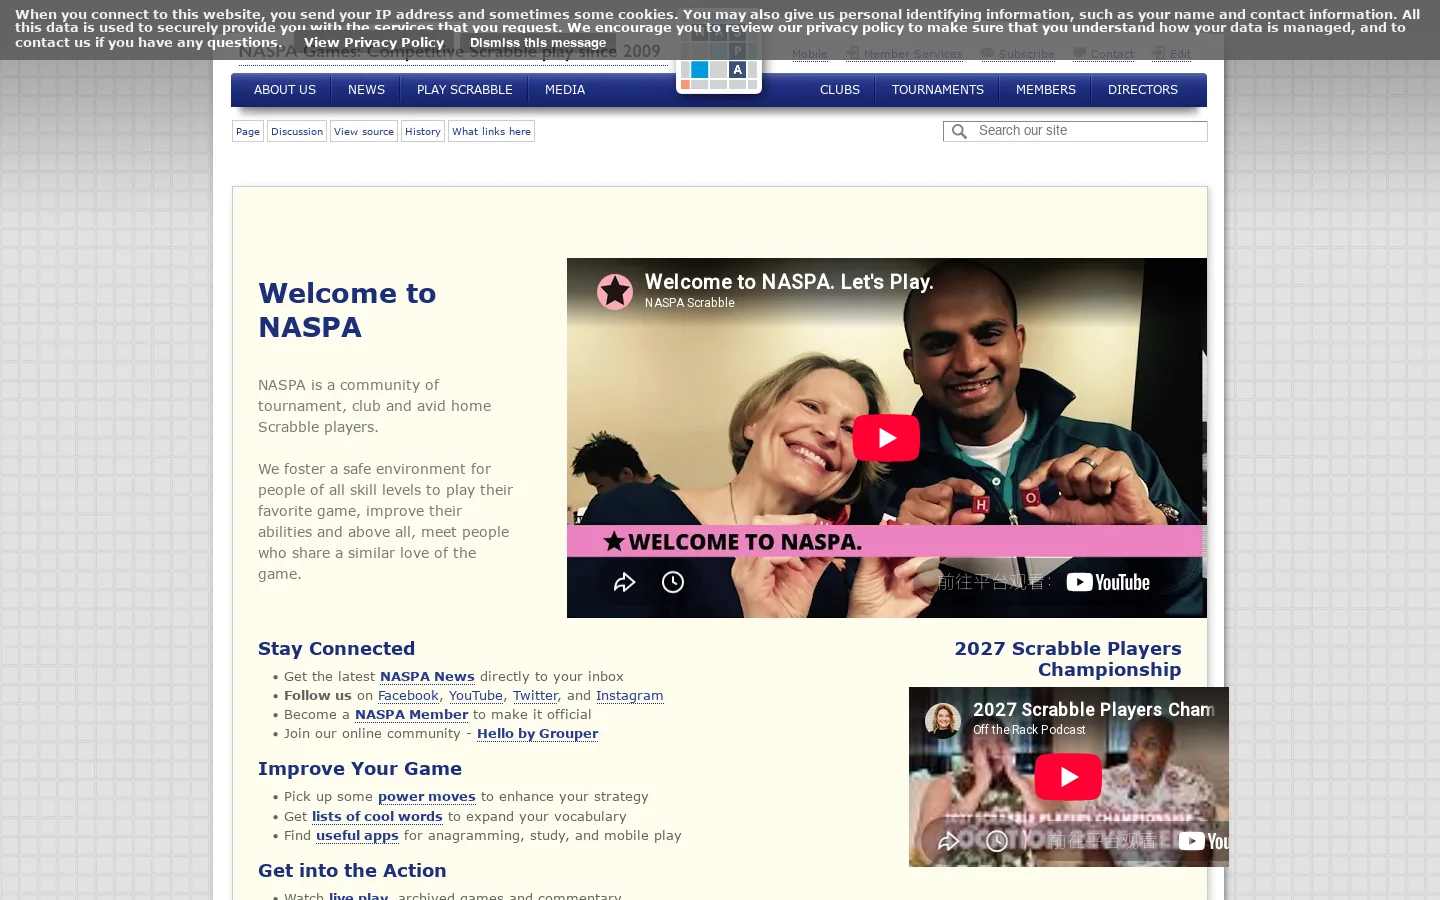Viewport: 1440px width, 900px height.
Task: Click the '2027 Scrabble Players Championship' heading
Action: [x=1068, y=659]
